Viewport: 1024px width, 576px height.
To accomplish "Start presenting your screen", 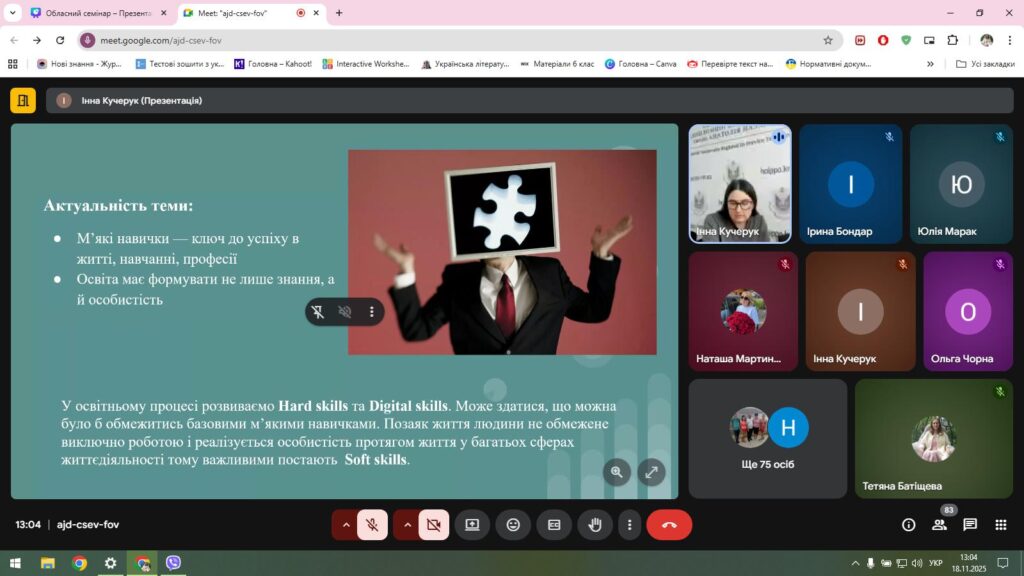I will point(472,524).
